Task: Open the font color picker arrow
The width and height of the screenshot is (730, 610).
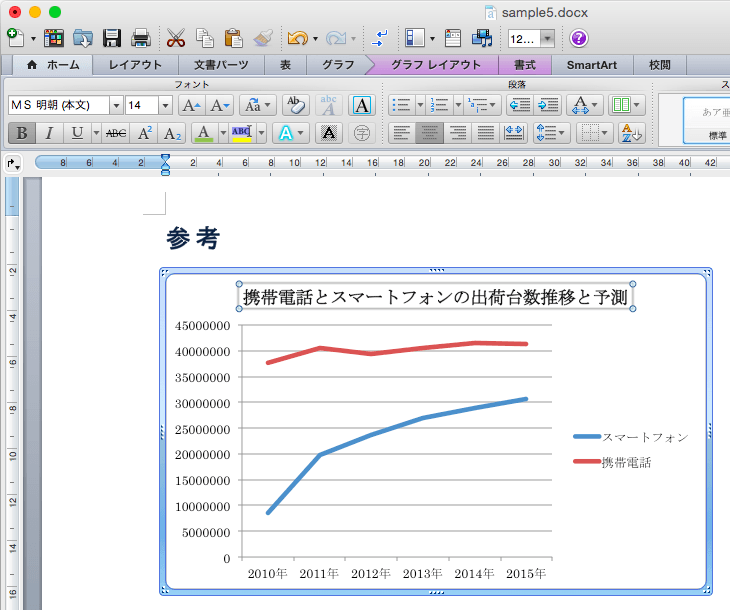Action: (223, 133)
